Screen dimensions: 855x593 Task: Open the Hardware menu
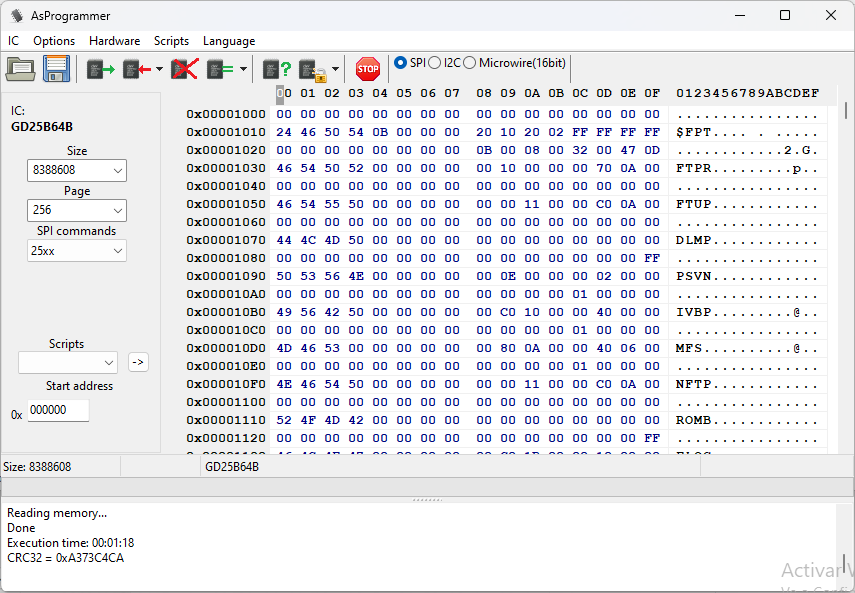tap(114, 41)
